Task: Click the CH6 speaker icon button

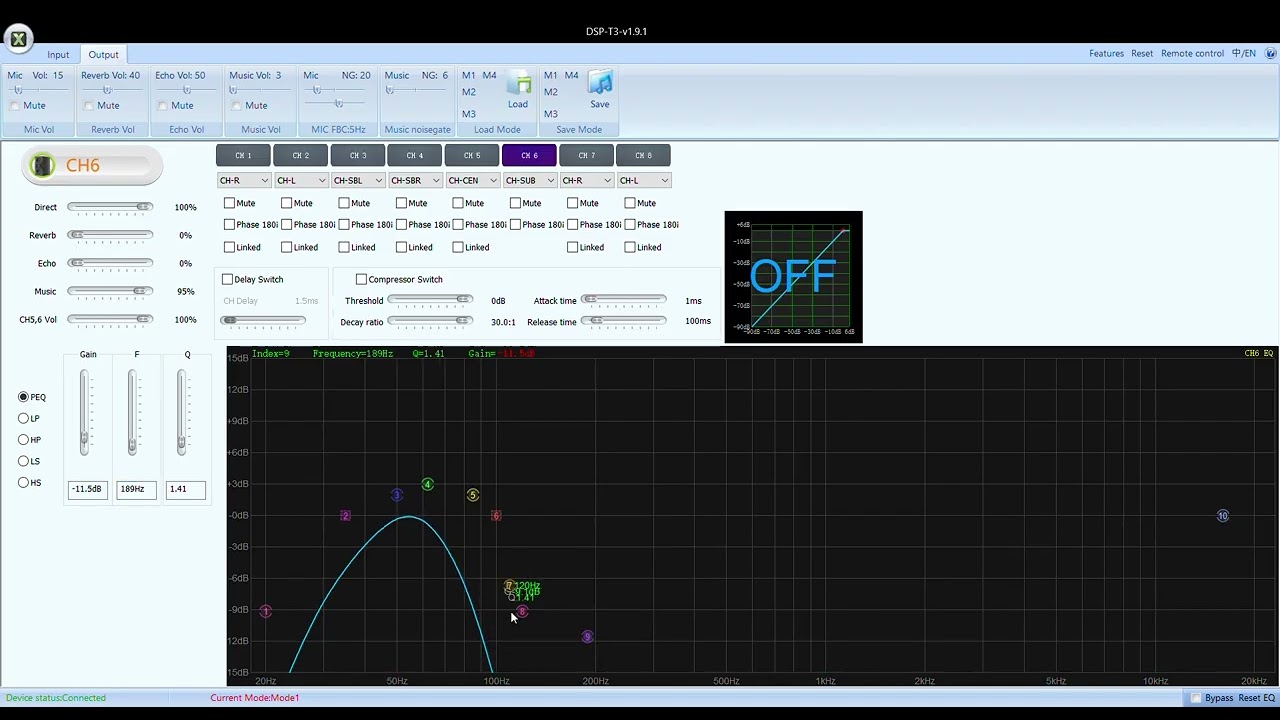Action: point(42,166)
